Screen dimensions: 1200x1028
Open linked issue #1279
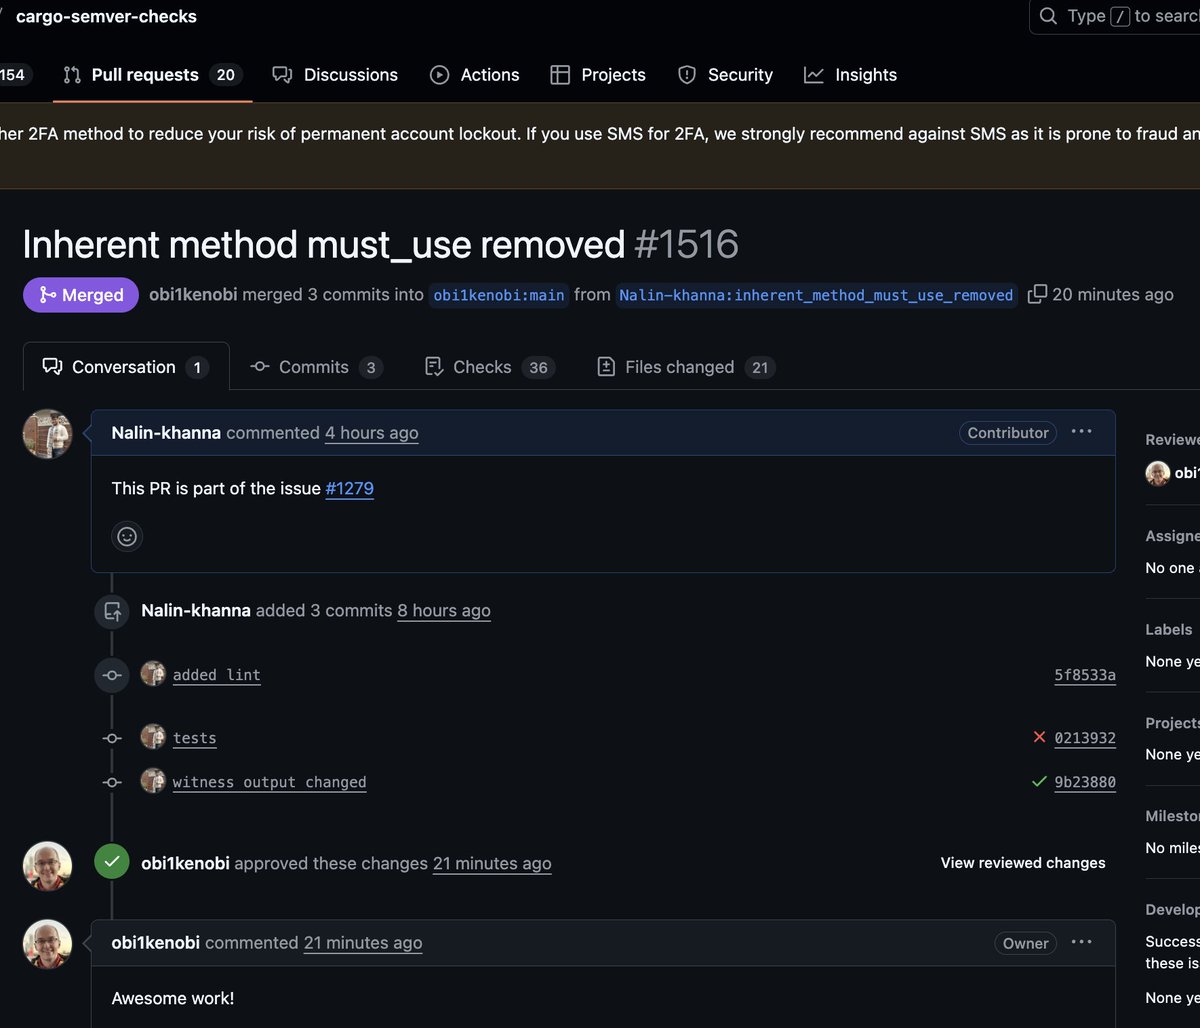click(x=350, y=488)
